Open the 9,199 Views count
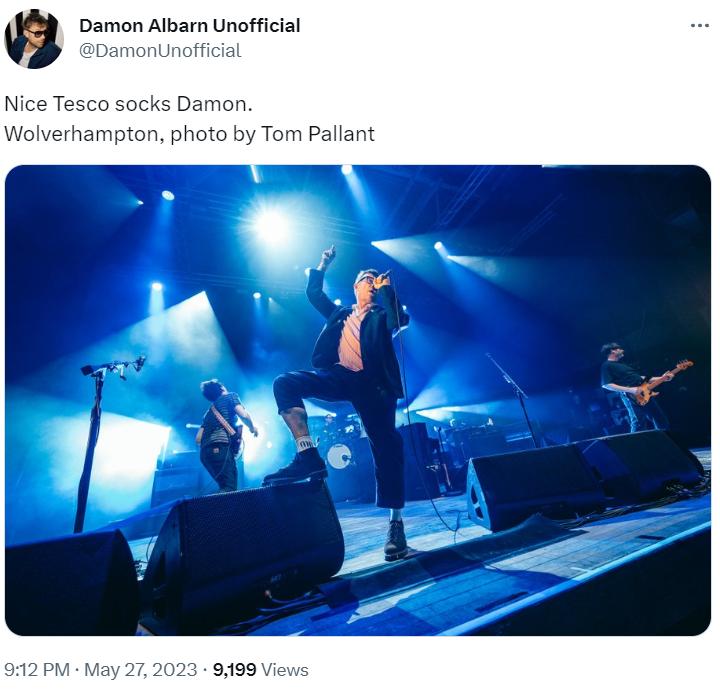The image size is (720, 689). tap(260, 670)
